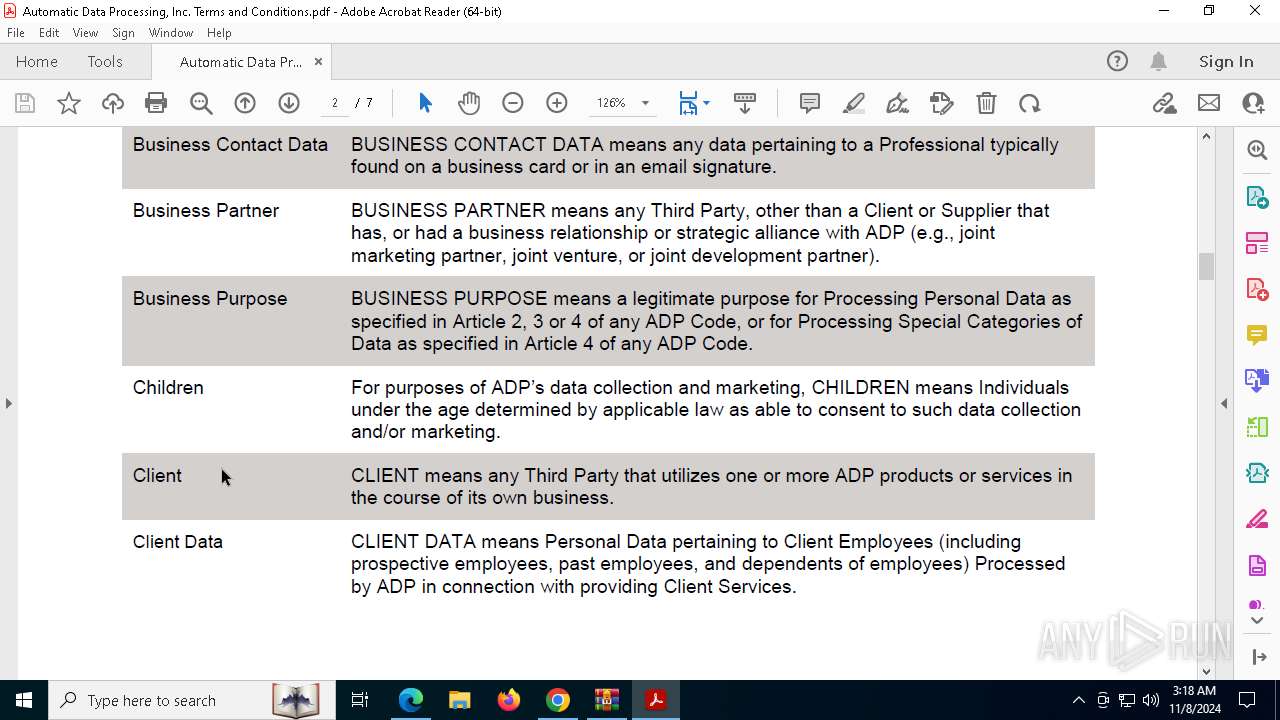Open Export PDF tool in right pane
Viewport: 1280px width, 720px height.
click(x=1257, y=196)
